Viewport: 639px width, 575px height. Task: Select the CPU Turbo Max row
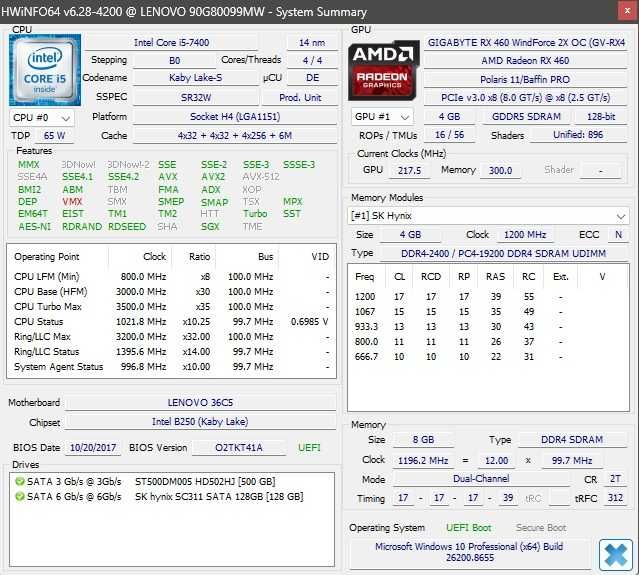click(171, 307)
